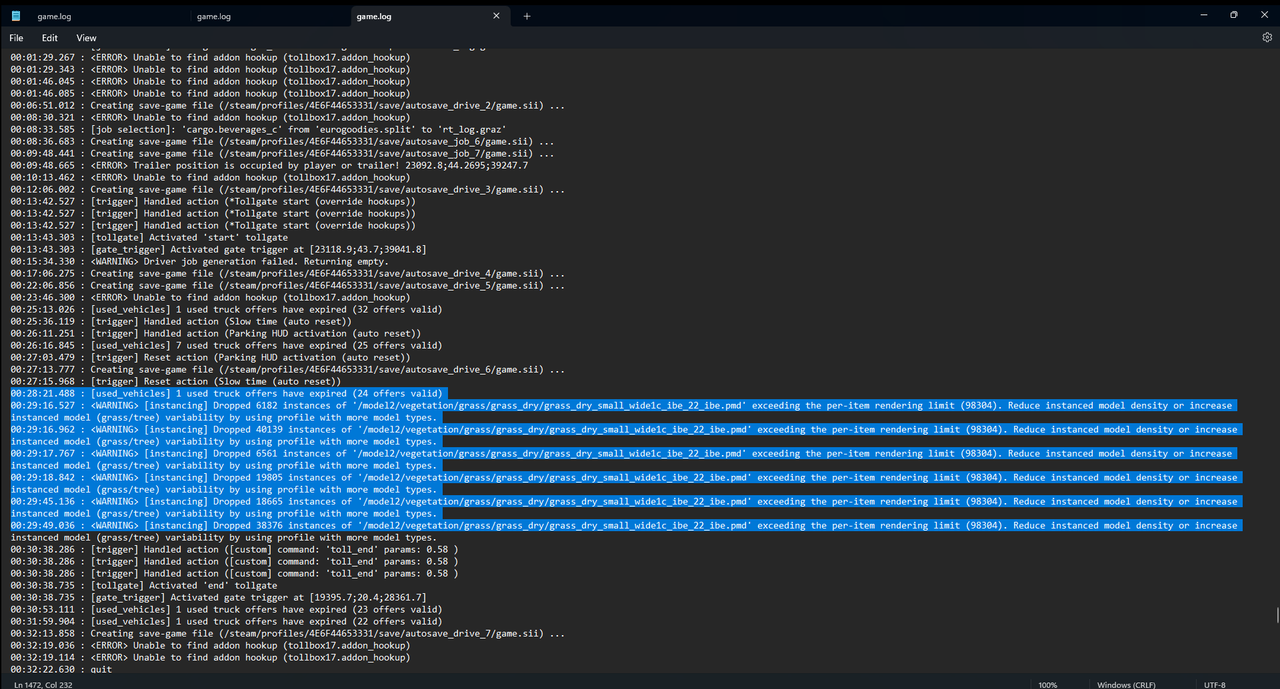Click the line saving autosave_job_6/game.sii
The width and height of the screenshot is (1280, 689).
[x=283, y=141]
